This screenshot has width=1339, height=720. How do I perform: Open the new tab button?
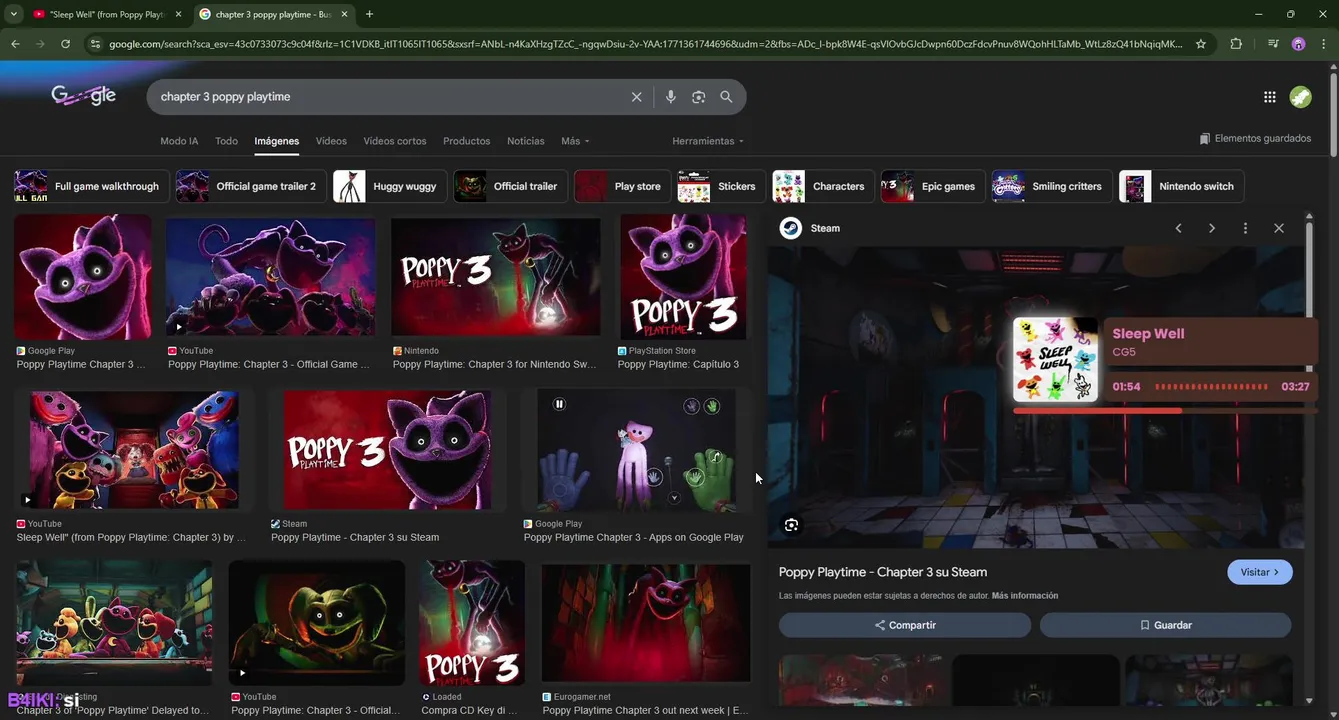click(369, 14)
